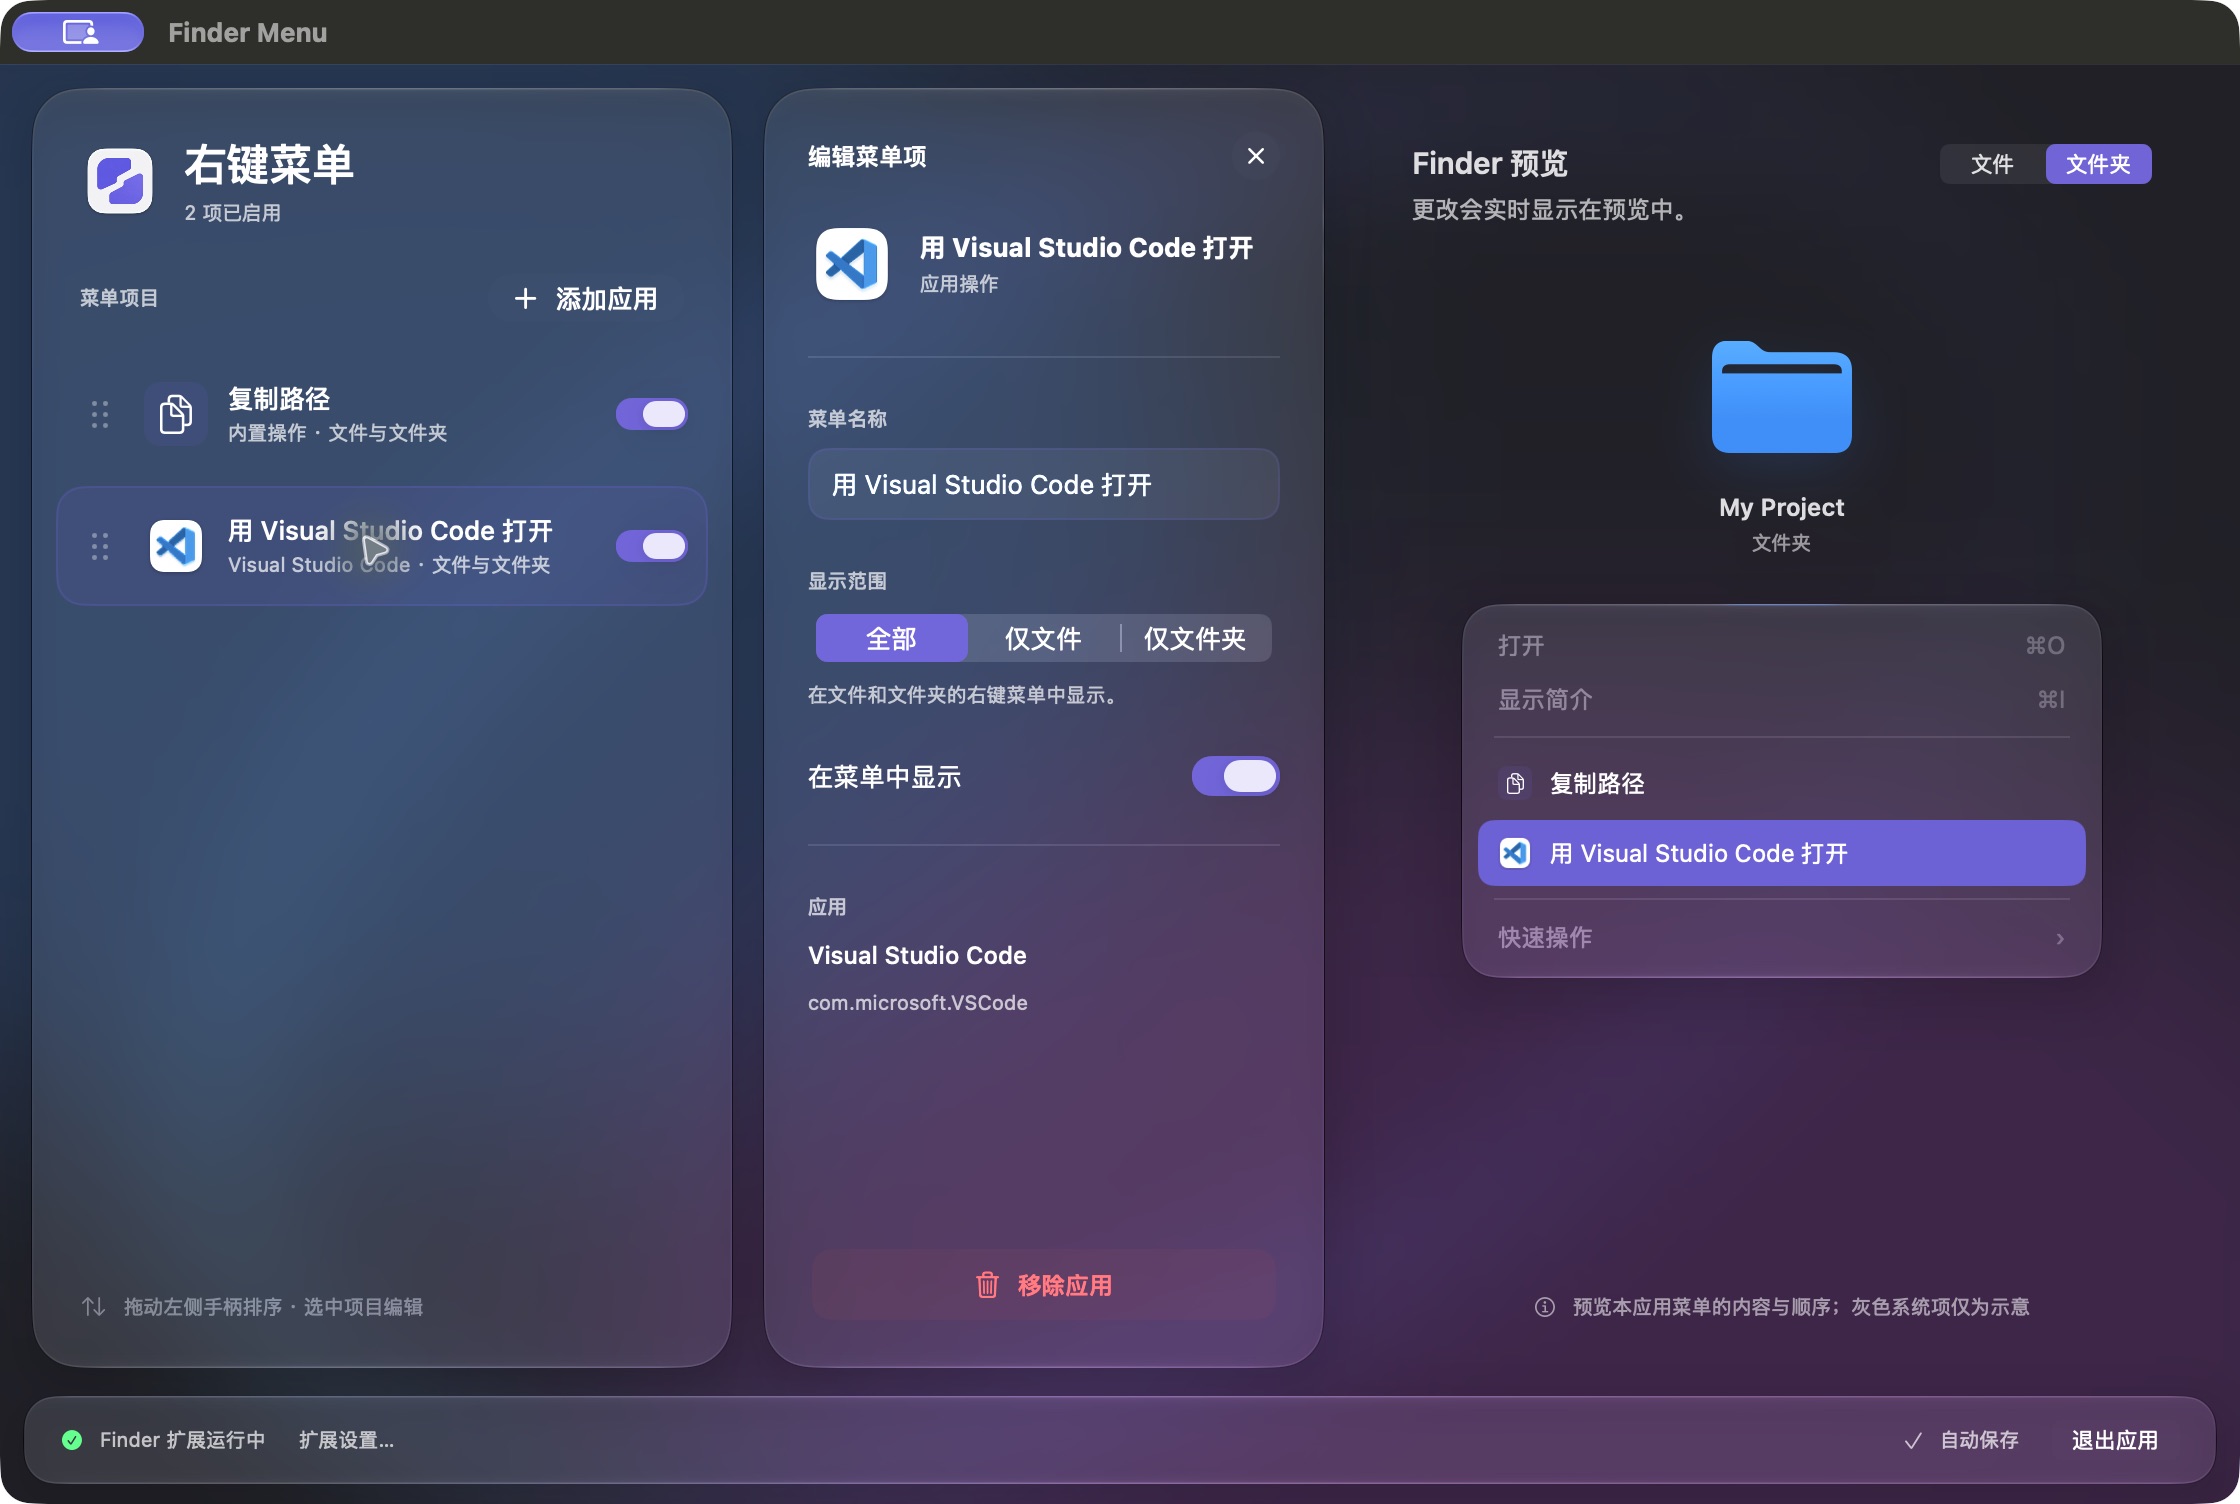Switch preview to 文件 tab
The image size is (2240, 1504).
[x=1992, y=164]
